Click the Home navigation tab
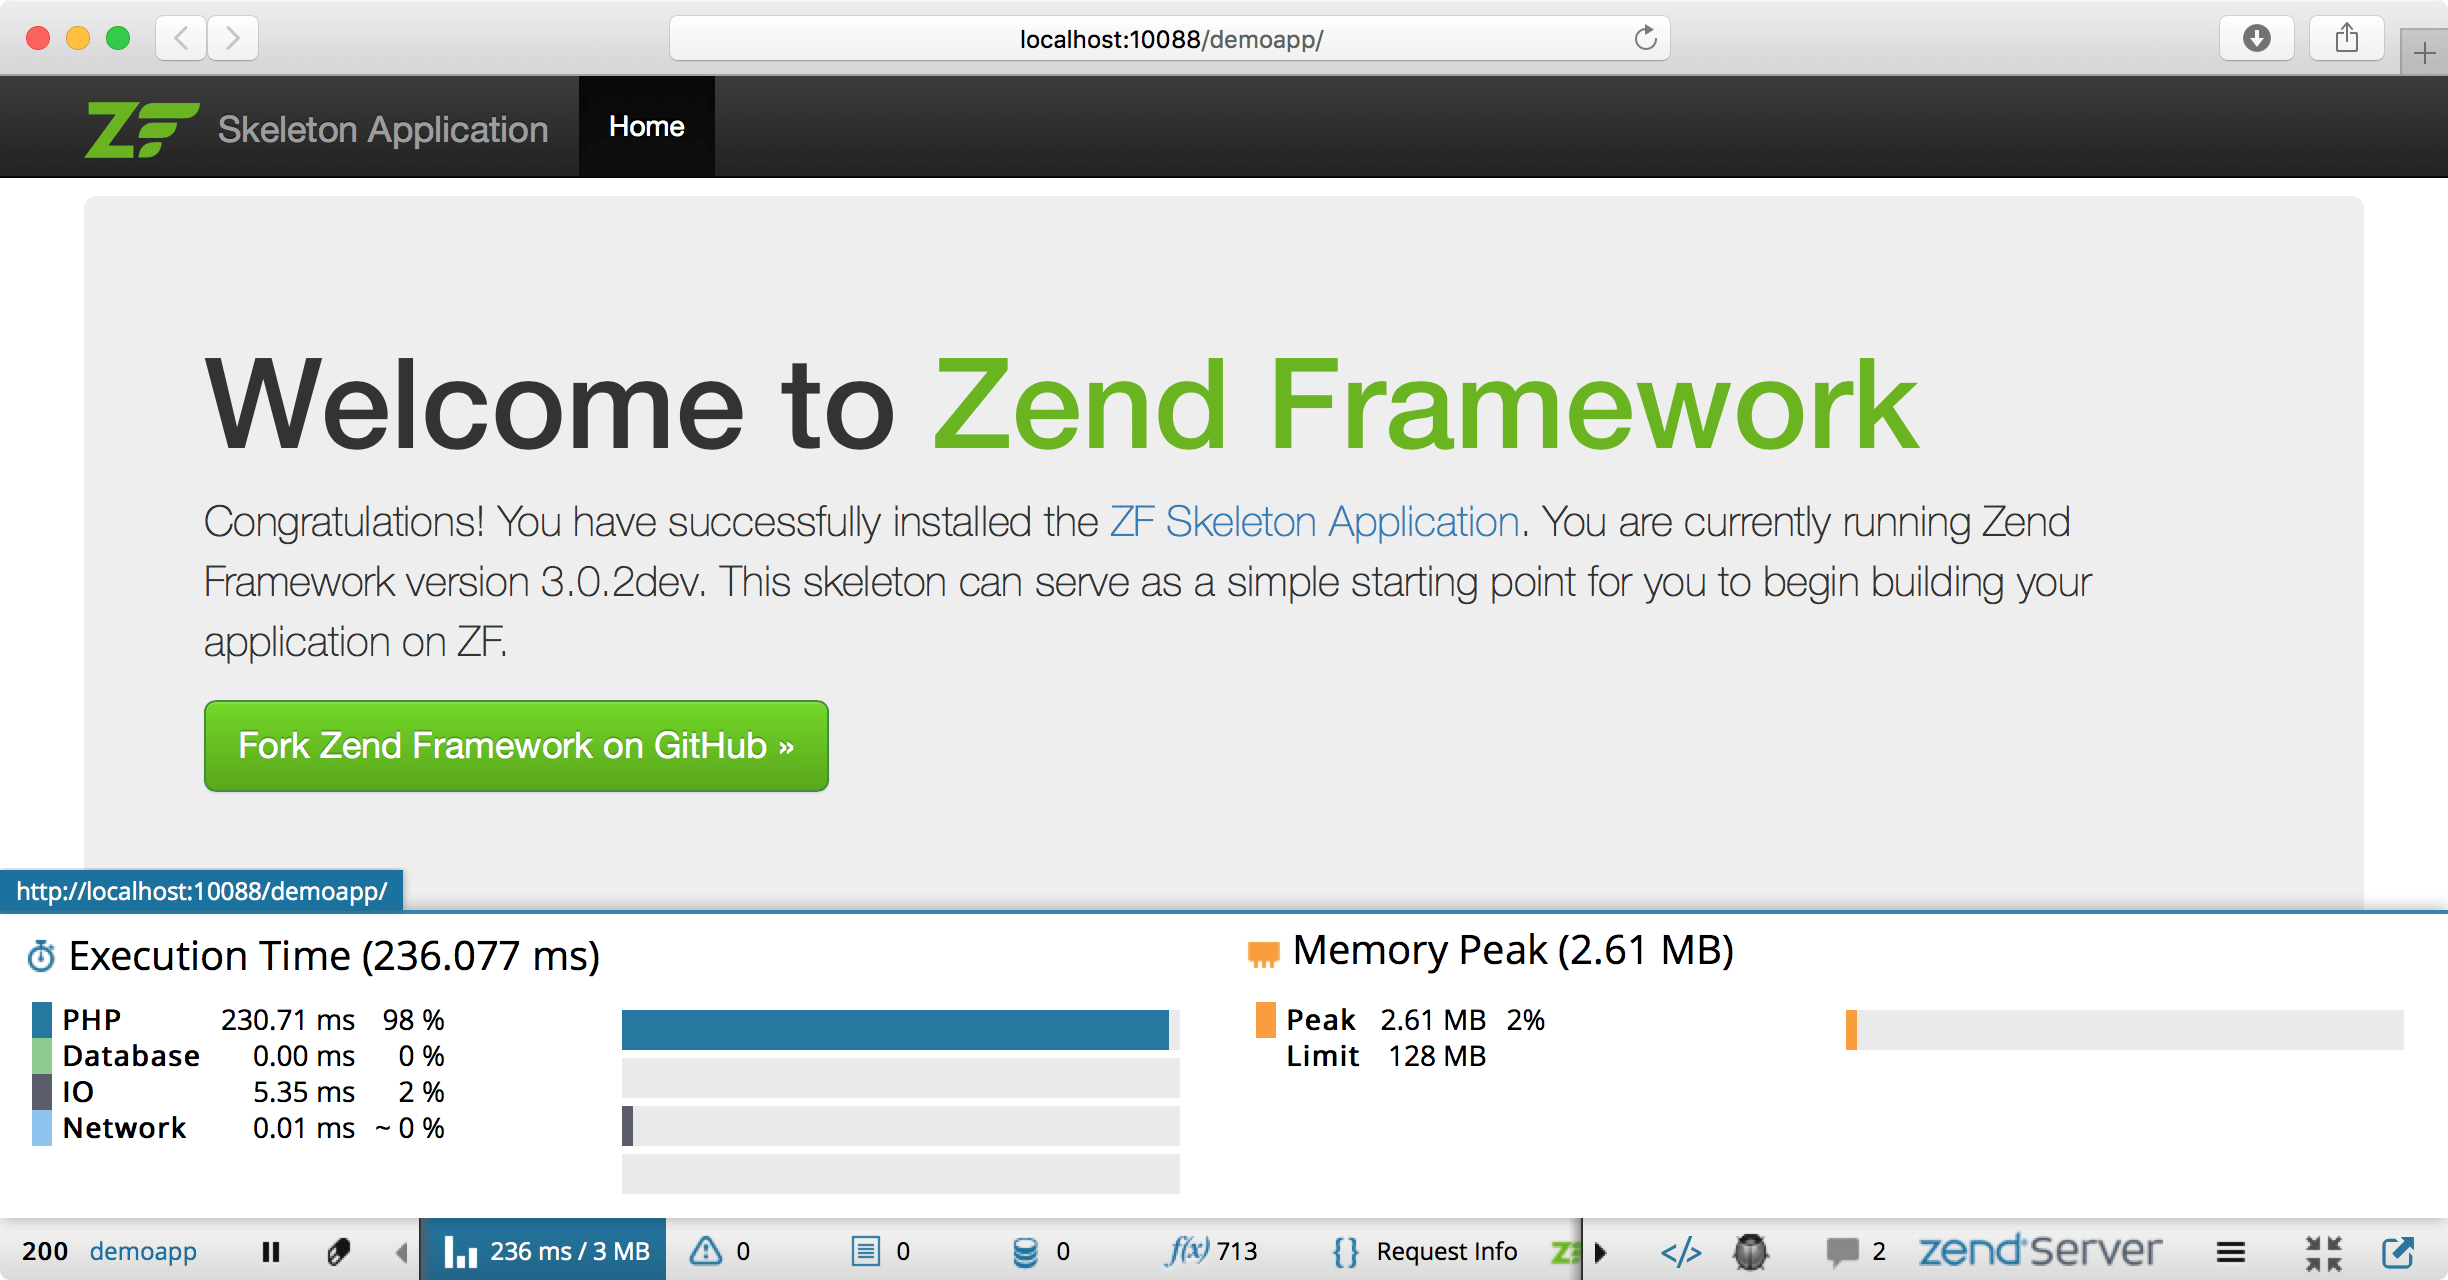 point(644,126)
